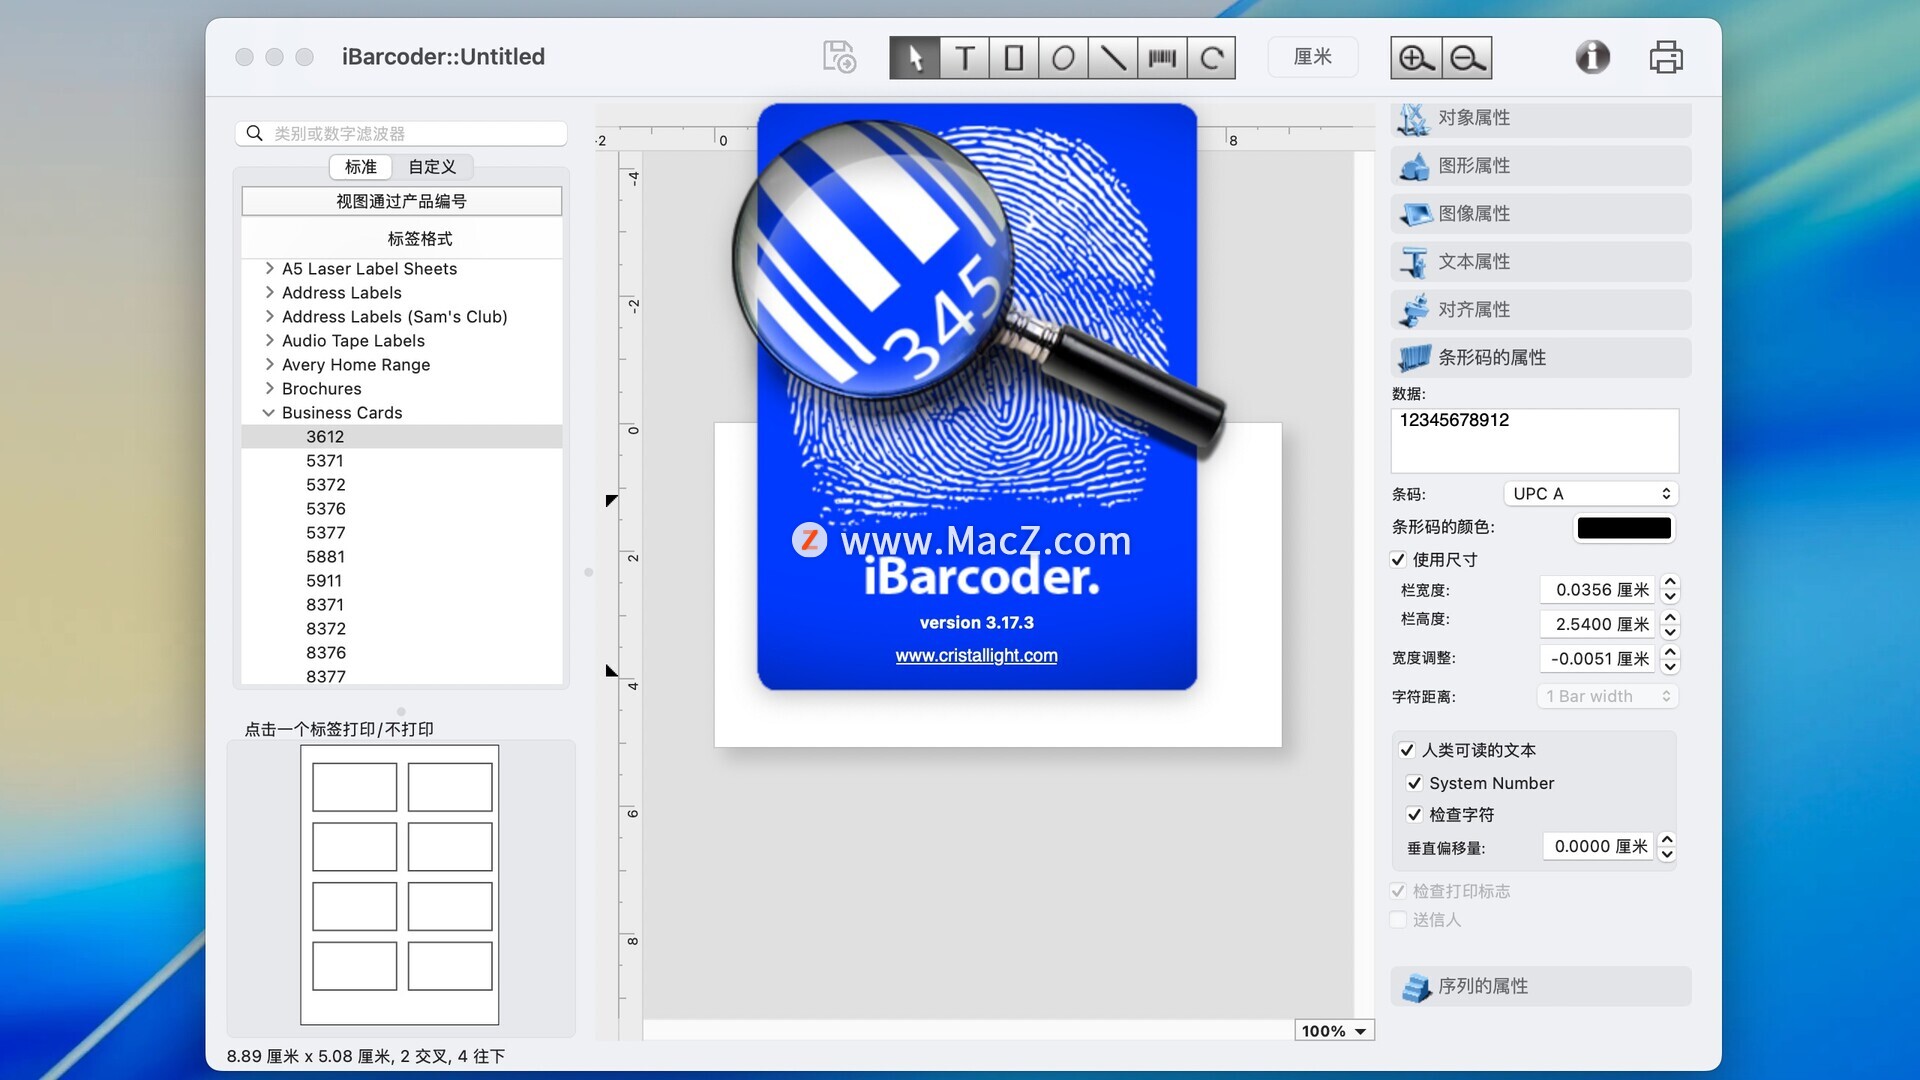Select the Ellipse shape tool
Image resolution: width=1920 pixels, height=1080 pixels.
1063,58
